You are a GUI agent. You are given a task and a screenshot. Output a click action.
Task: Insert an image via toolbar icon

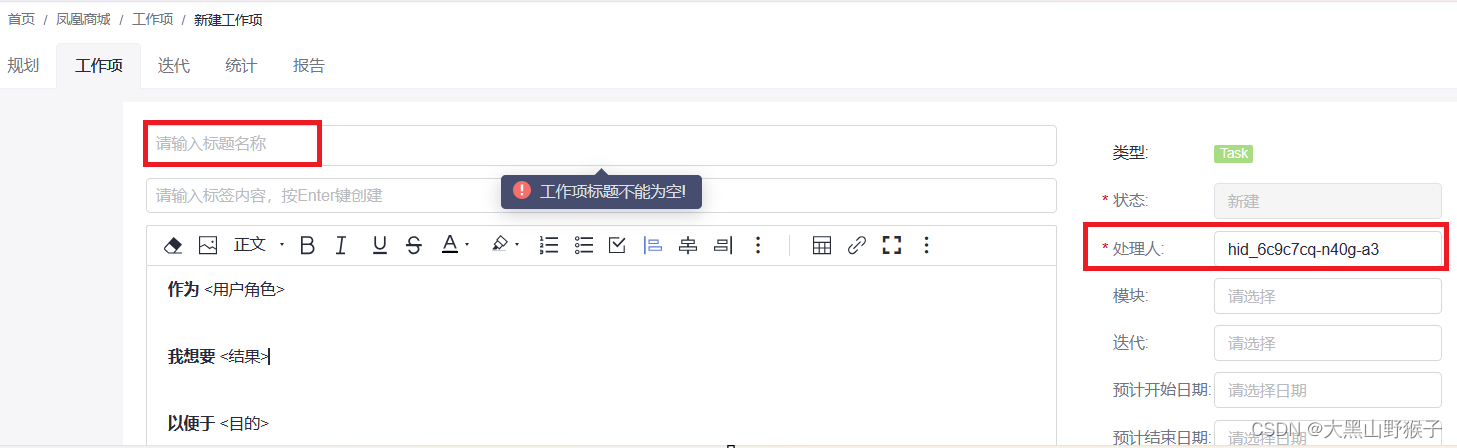point(208,245)
